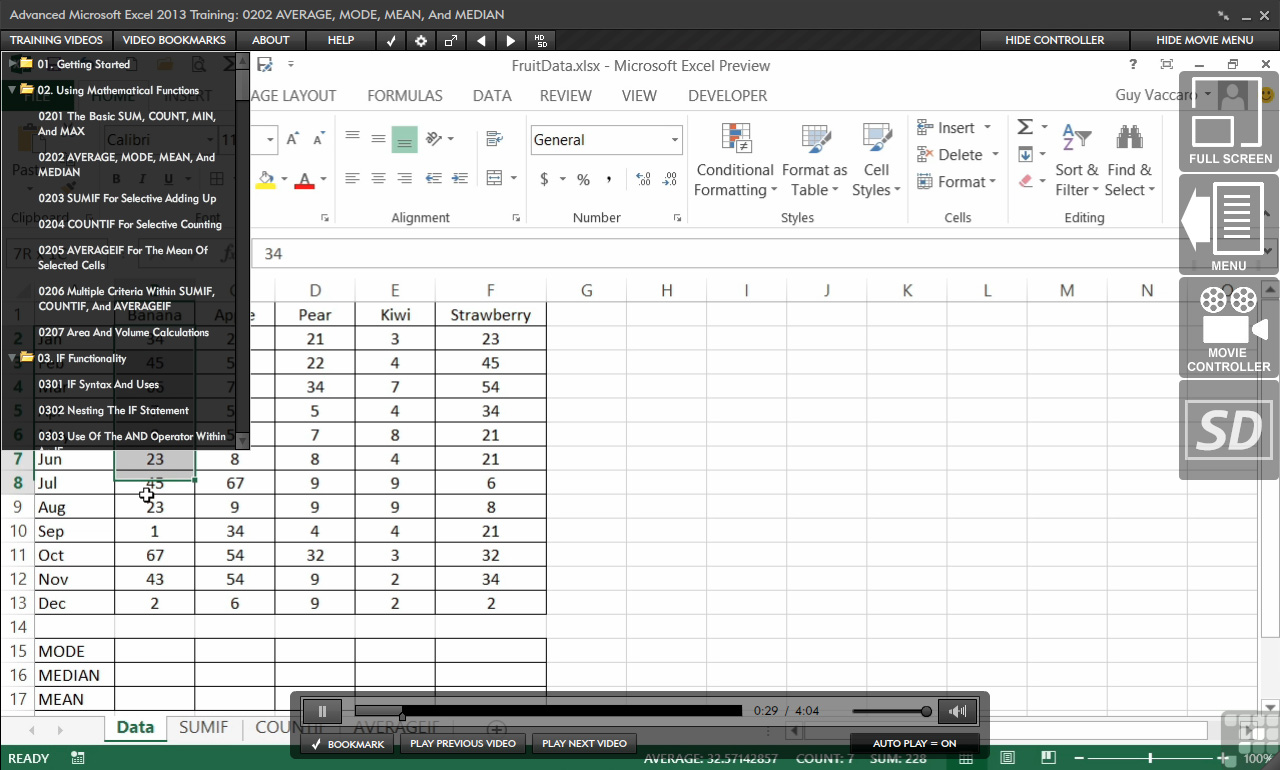Click the Increase Font Size icon
The width and height of the screenshot is (1280, 770).
point(293,140)
